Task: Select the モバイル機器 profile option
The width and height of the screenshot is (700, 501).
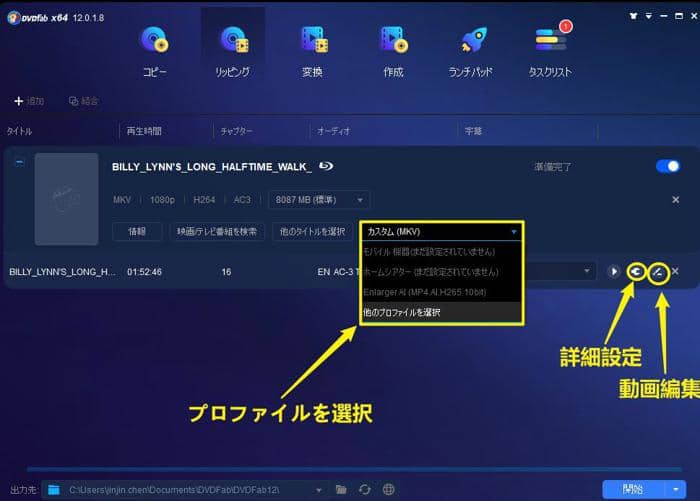Action: click(442, 252)
